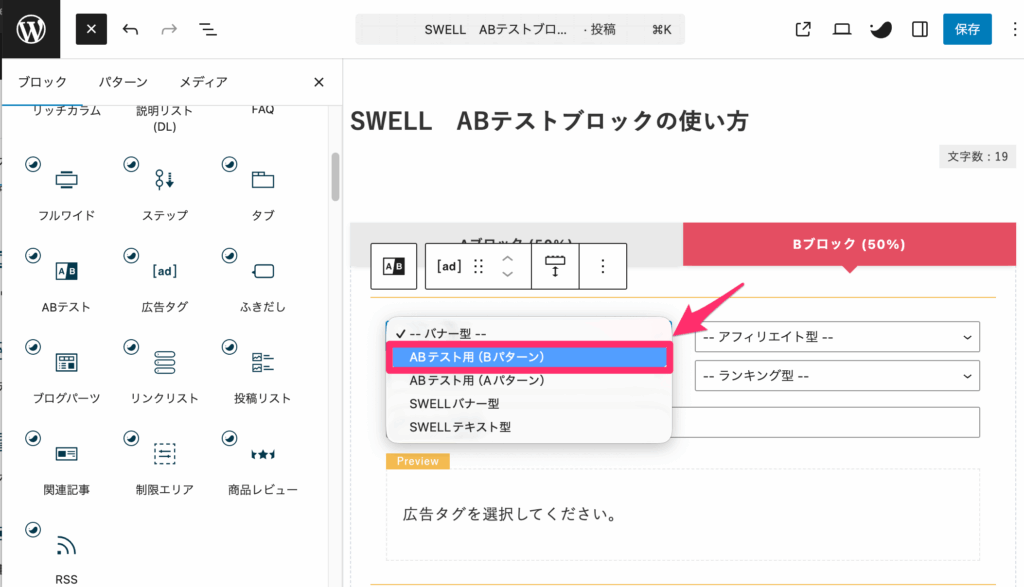Select the Bブロック (50%) tab
The image size is (1024, 587).
[x=848, y=244]
